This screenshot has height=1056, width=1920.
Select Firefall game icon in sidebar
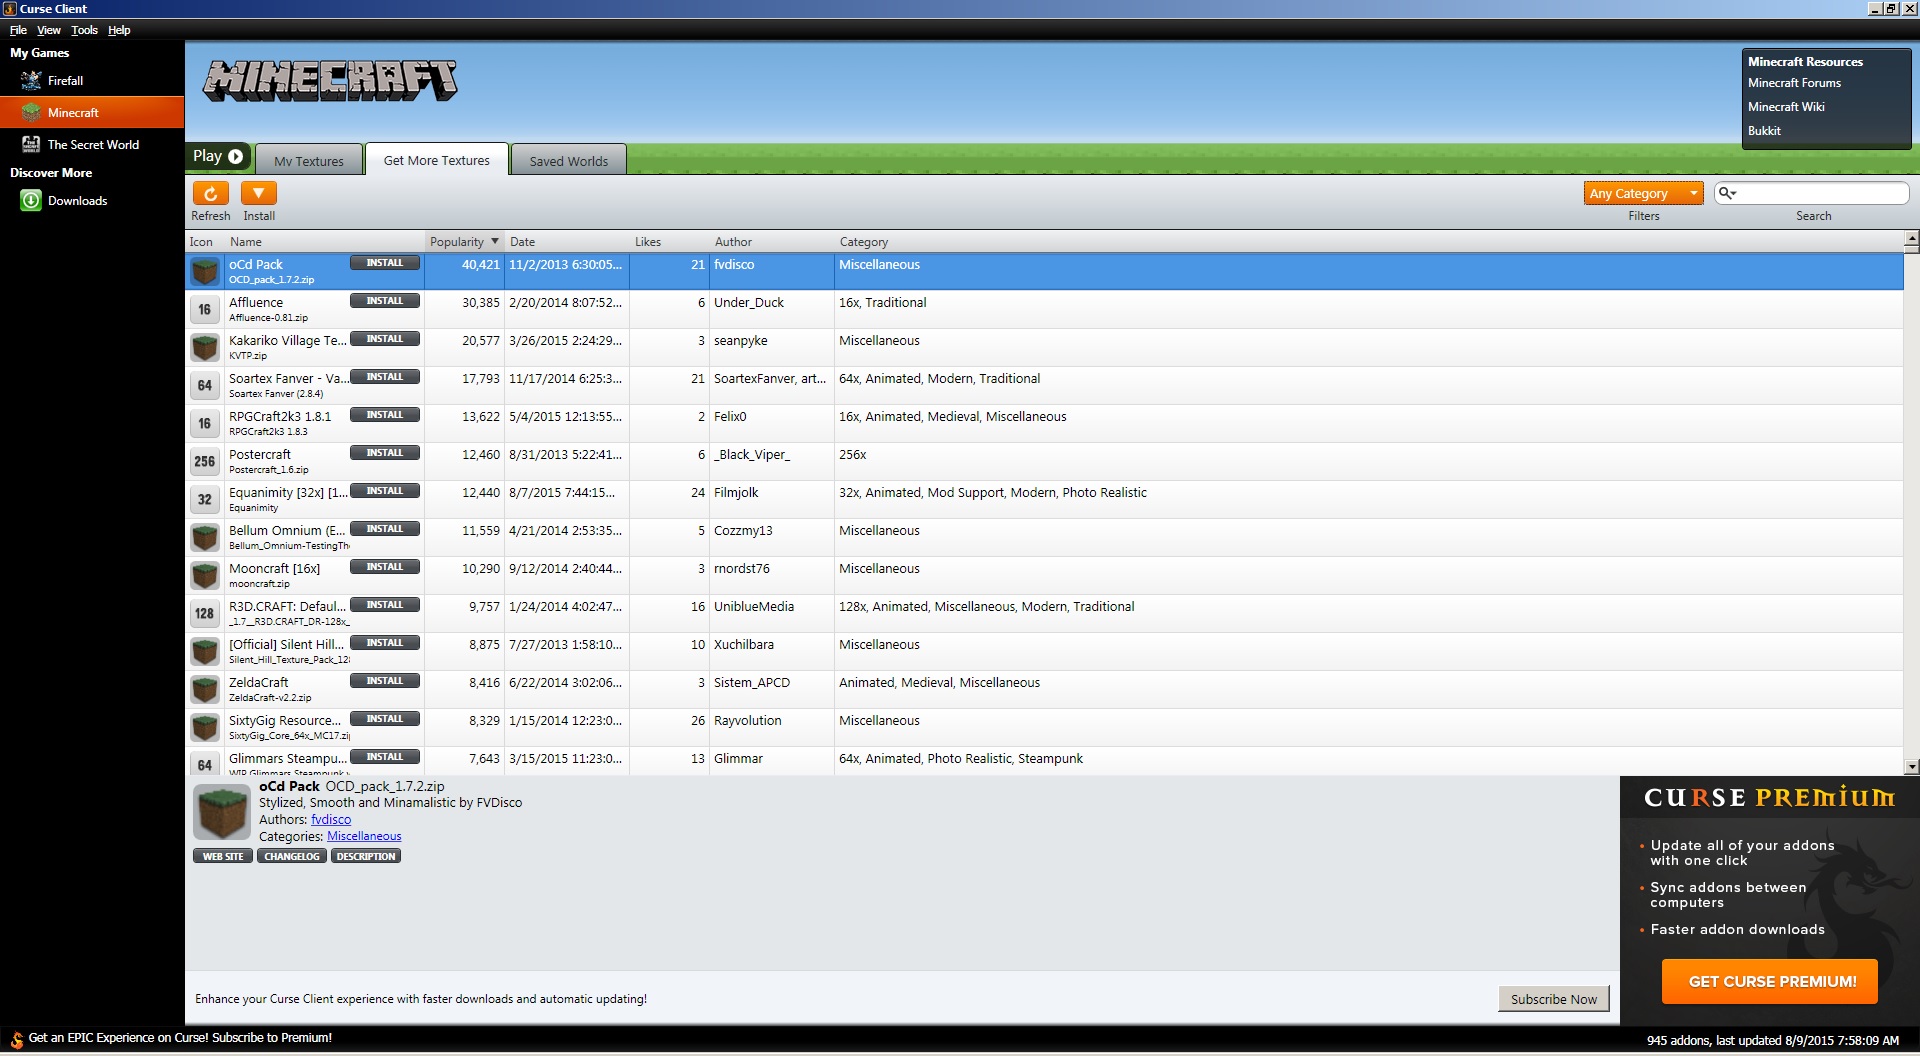pyautogui.click(x=31, y=81)
